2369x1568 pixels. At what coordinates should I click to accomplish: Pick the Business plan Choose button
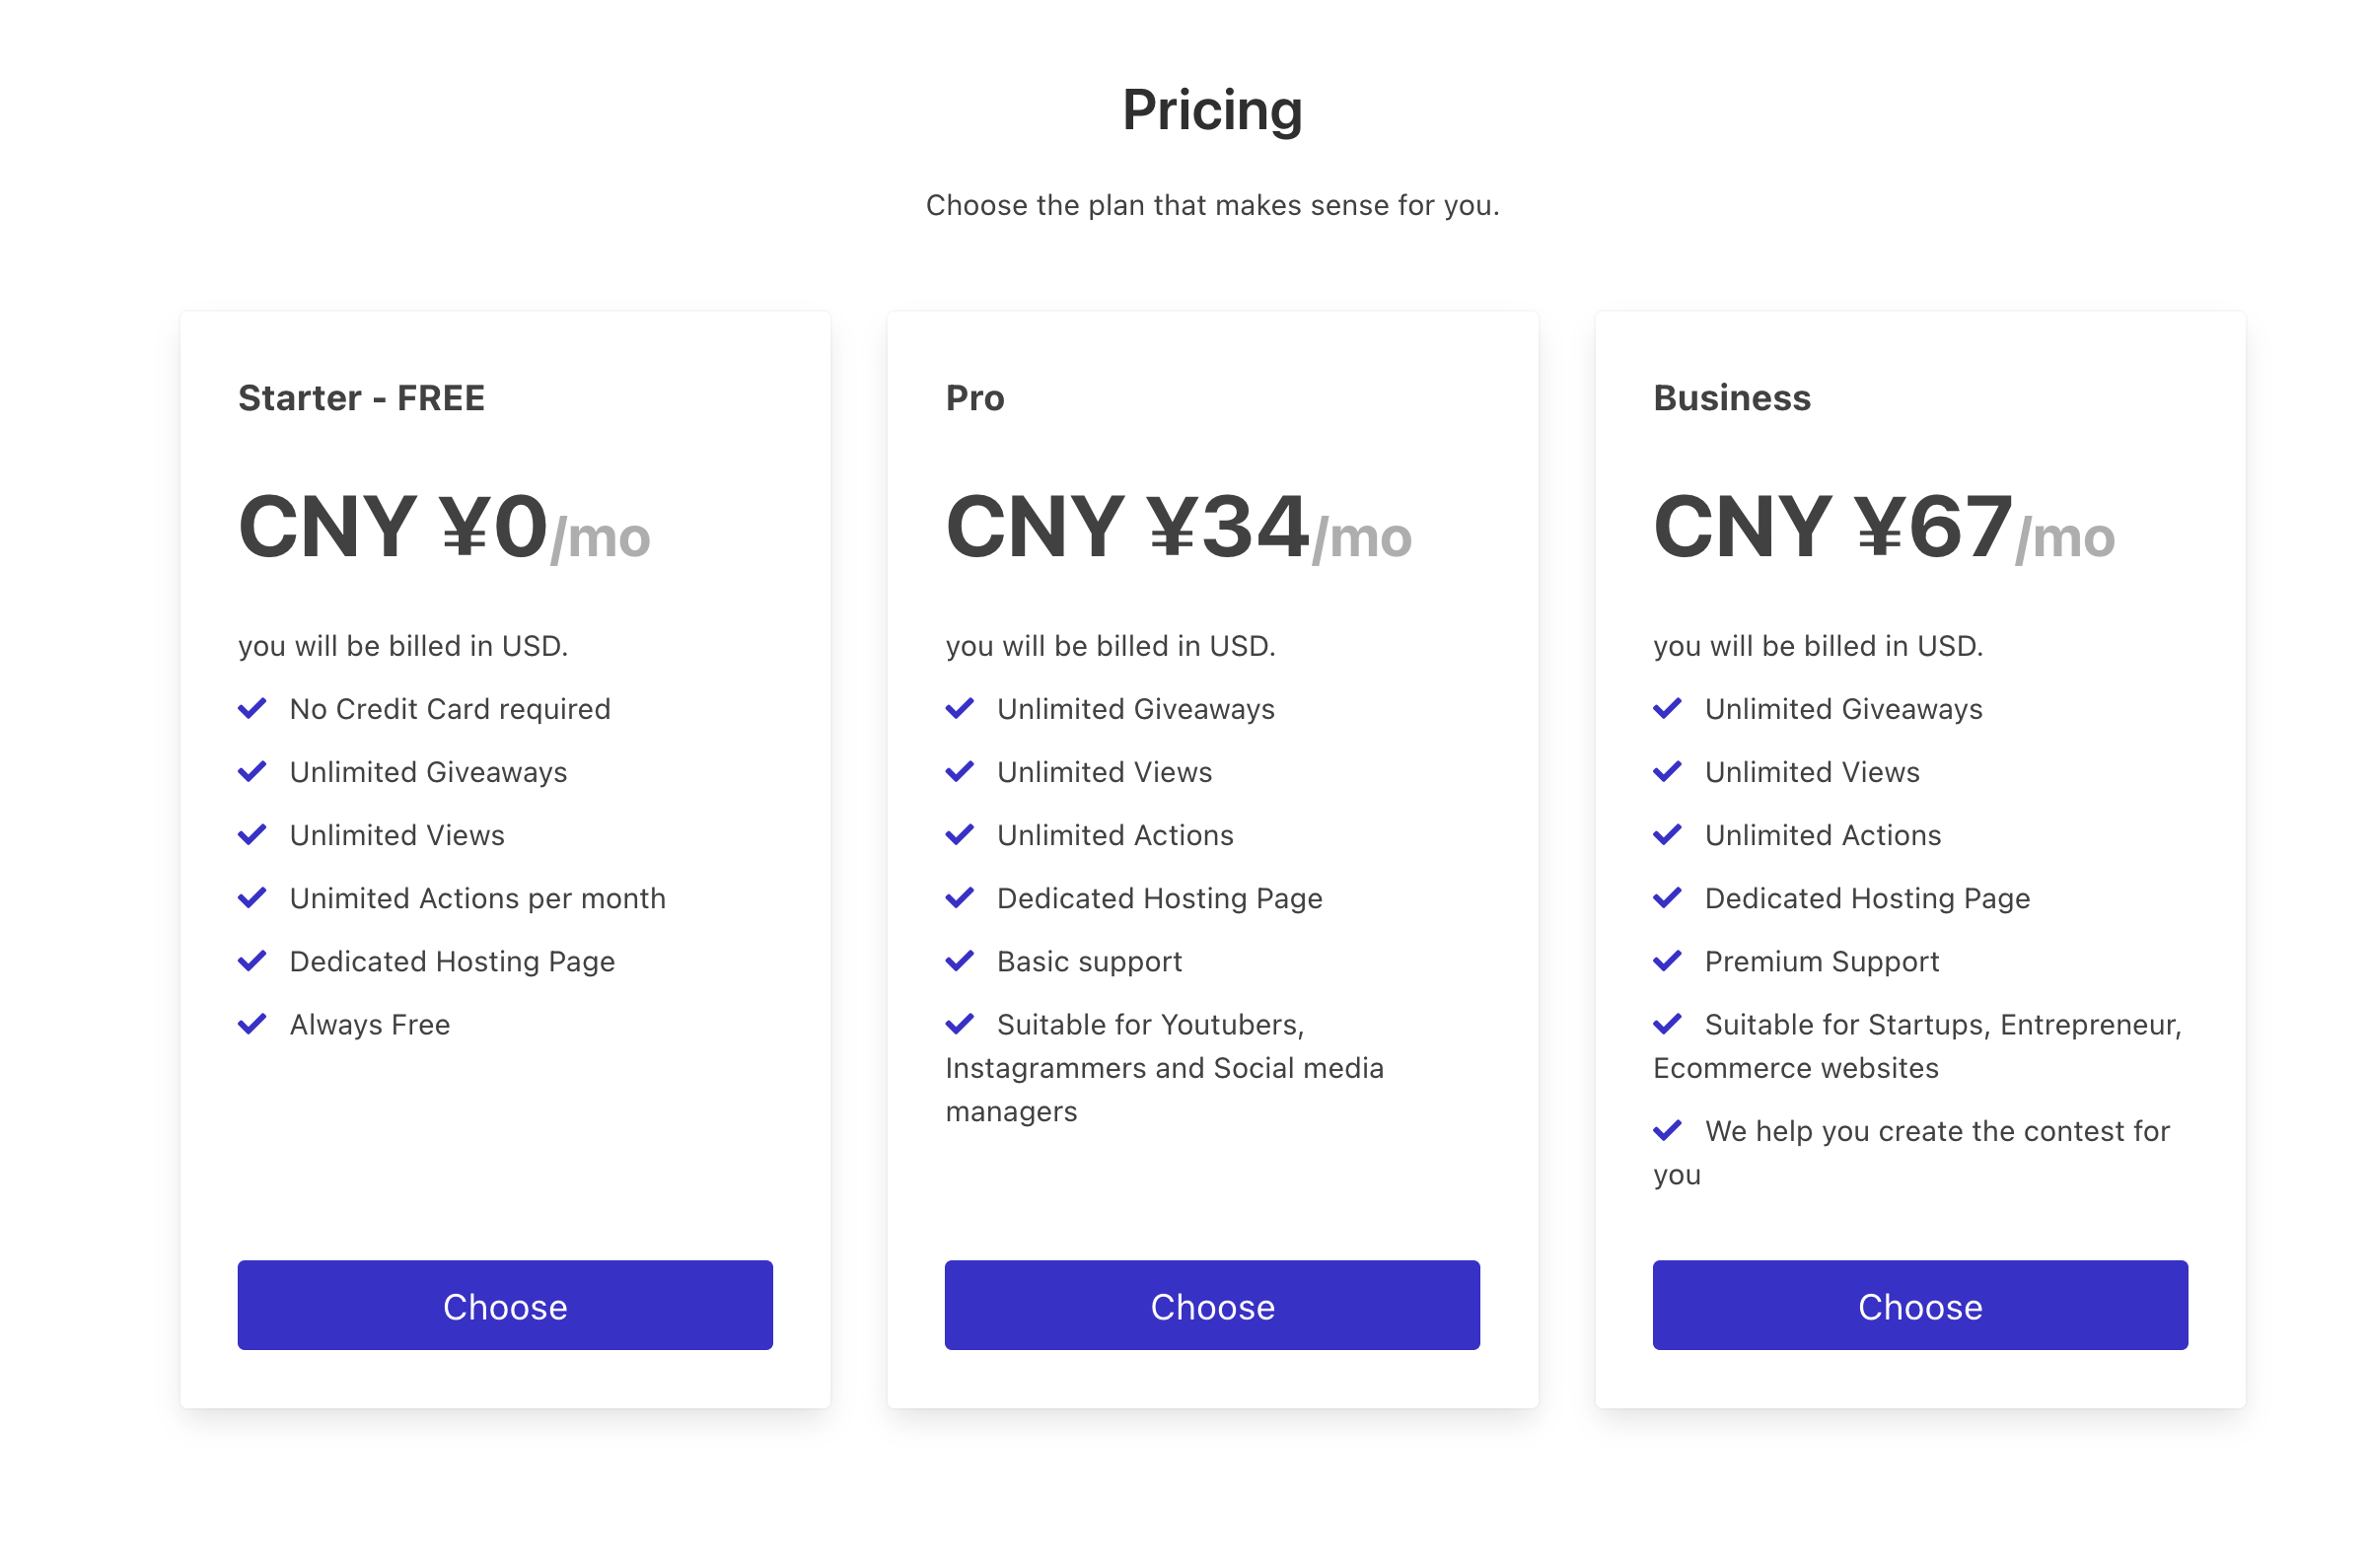(1920, 1305)
